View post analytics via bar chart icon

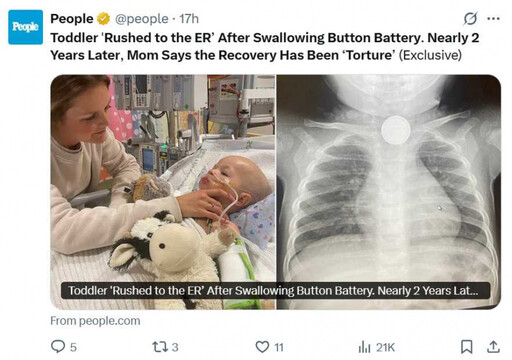coord(364,347)
